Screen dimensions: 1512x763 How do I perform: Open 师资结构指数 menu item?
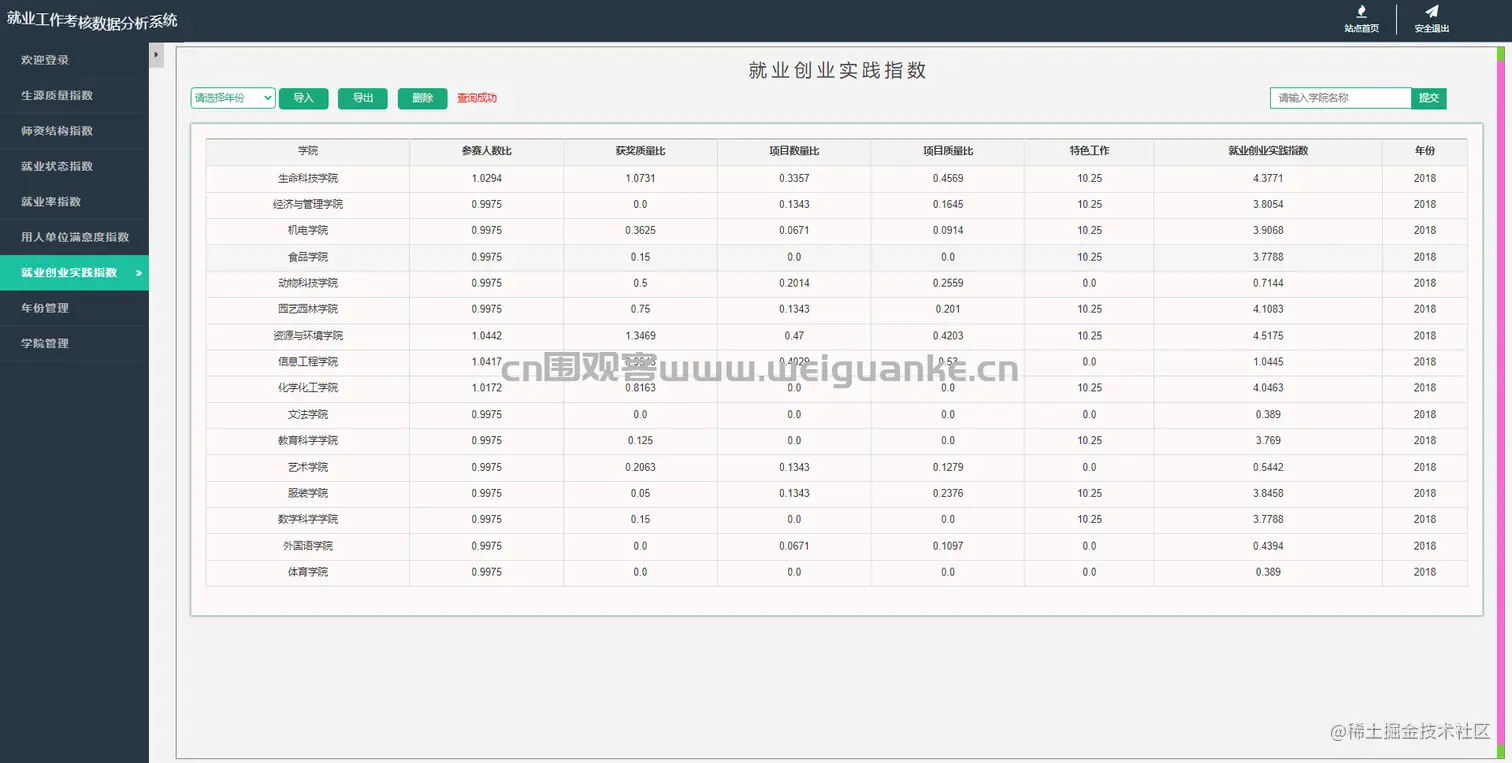pyautogui.click(x=74, y=131)
